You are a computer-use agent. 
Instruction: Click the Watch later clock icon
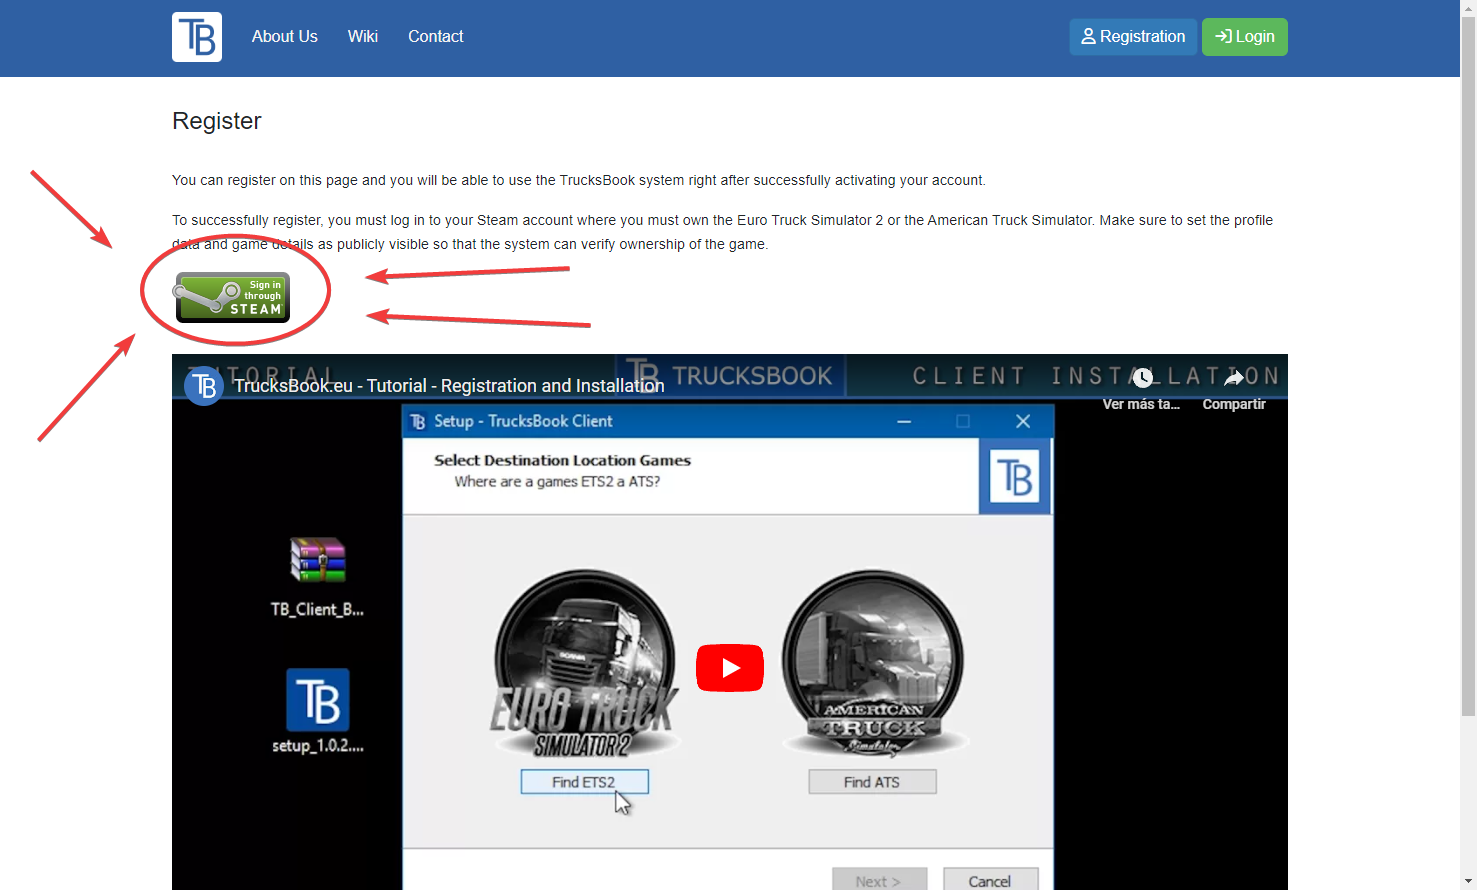pos(1142,378)
